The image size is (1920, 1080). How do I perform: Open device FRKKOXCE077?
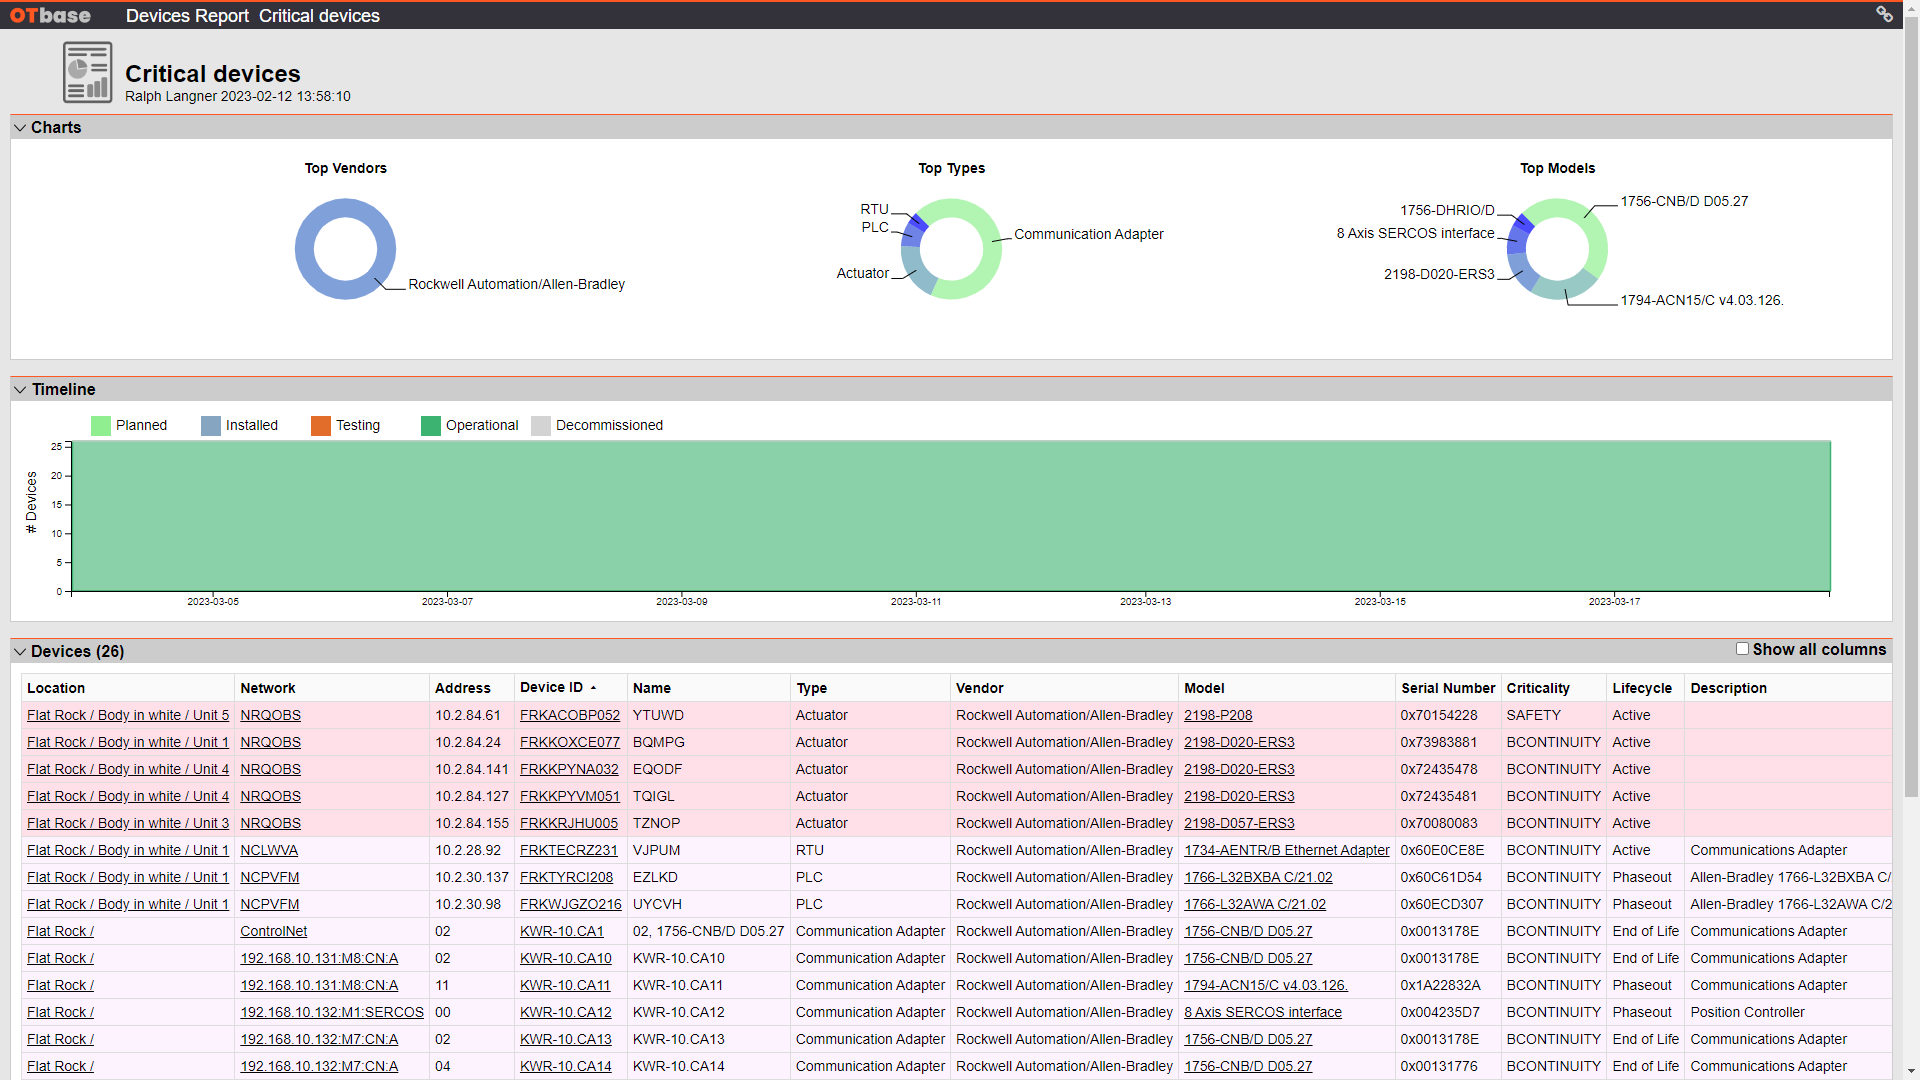[570, 743]
